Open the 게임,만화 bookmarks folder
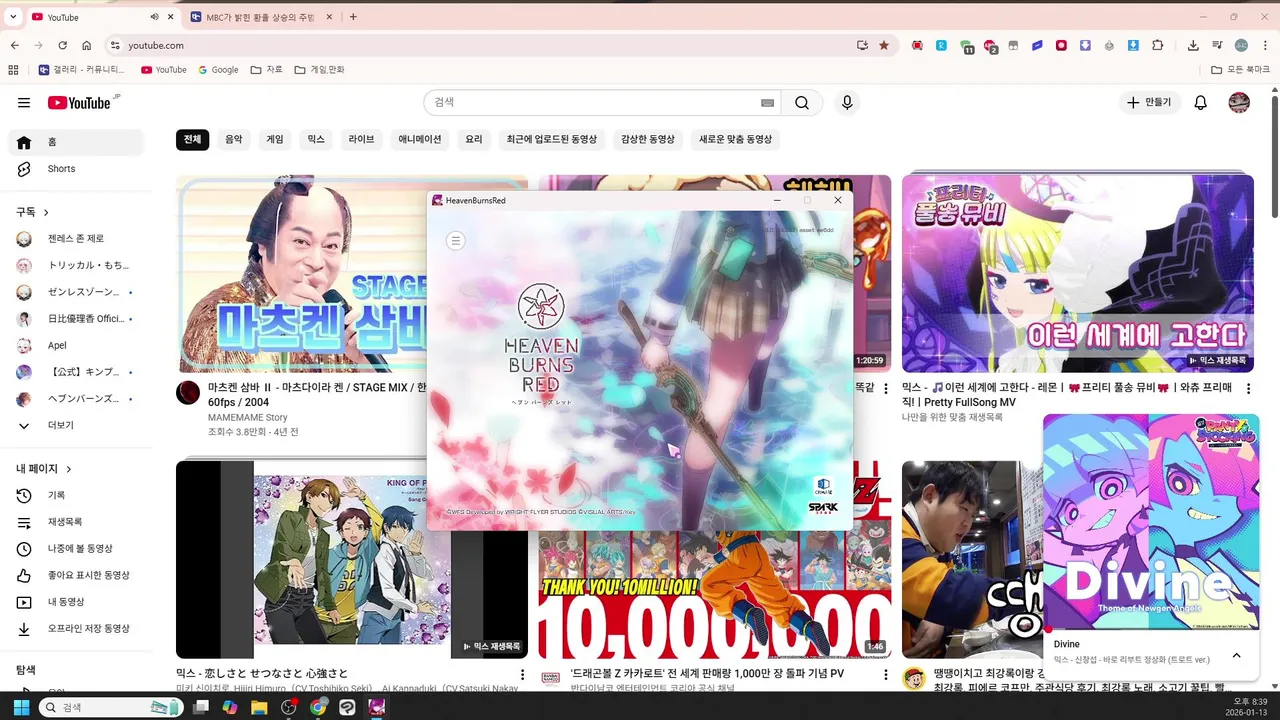The width and height of the screenshot is (1280, 720). (x=319, y=70)
